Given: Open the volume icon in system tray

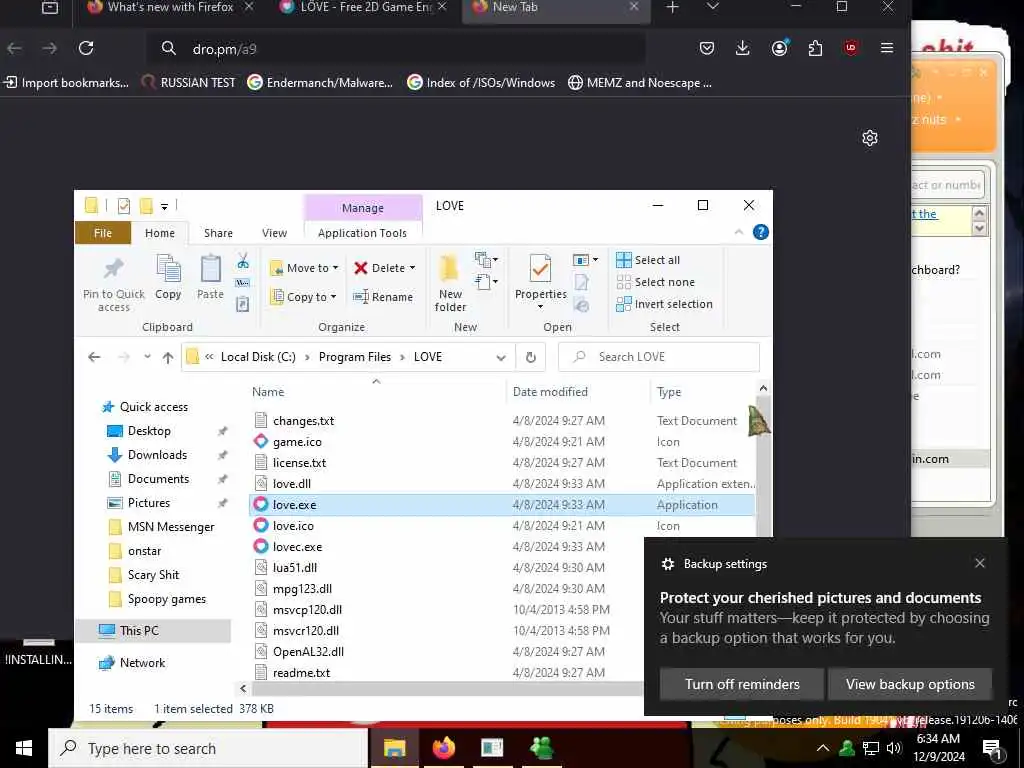Looking at the screenshot, I should (x=894, y=748).
